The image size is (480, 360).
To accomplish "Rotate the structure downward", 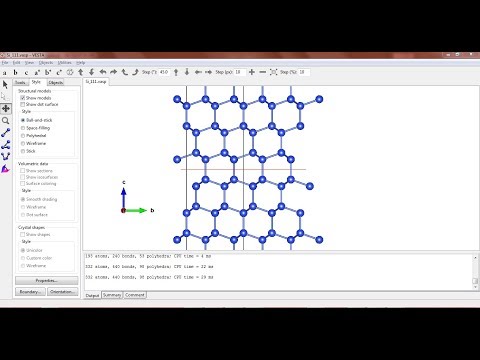I will [92, 72].
